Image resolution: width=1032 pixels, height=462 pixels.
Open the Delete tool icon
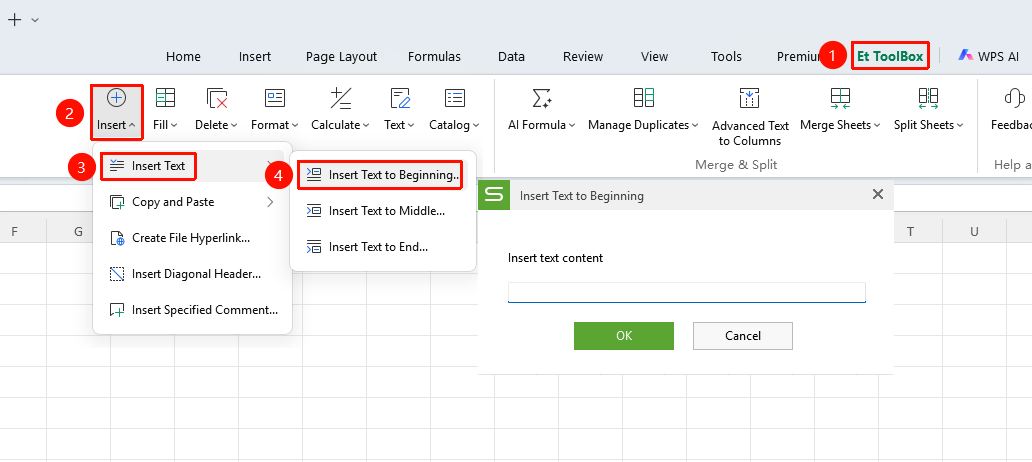217,98
